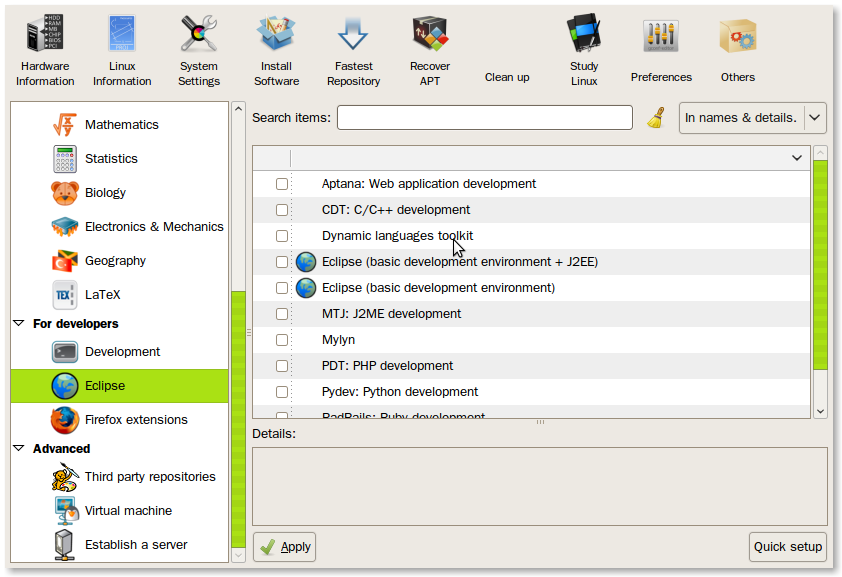Click sidebar scrollbar up arrow

click(x=238, y=108)
